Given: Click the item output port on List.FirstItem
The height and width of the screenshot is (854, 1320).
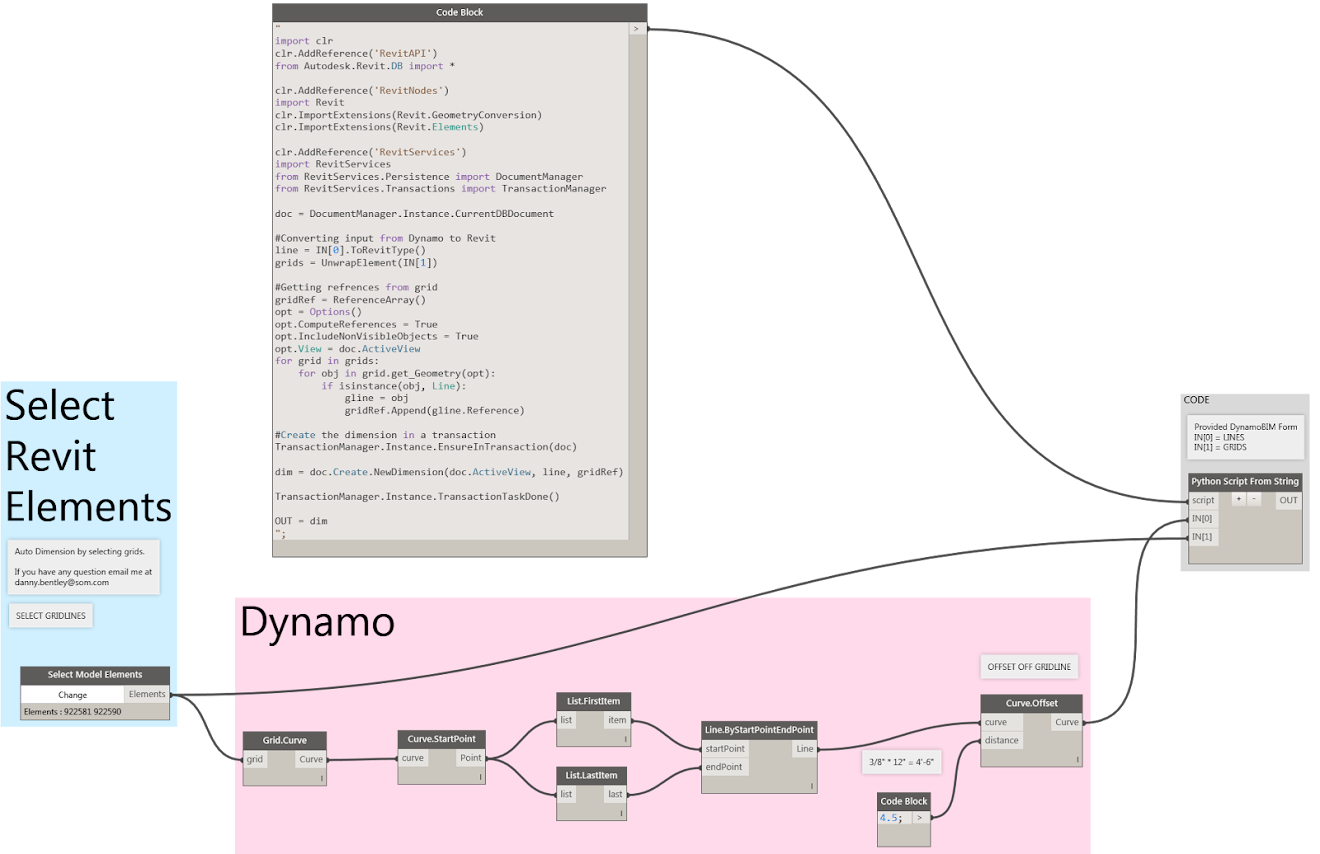Looking at the screenshot, I should pos(617,720).
